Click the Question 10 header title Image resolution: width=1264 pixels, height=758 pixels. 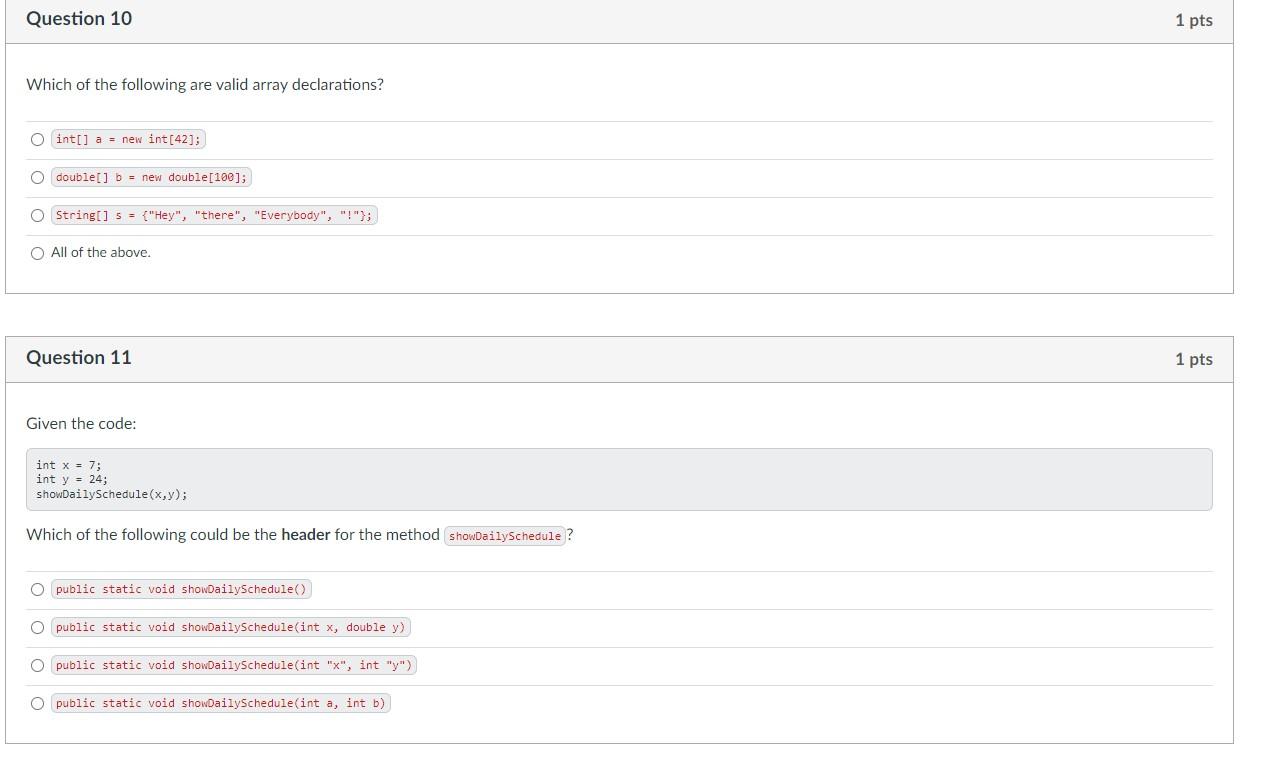[79, 19]
